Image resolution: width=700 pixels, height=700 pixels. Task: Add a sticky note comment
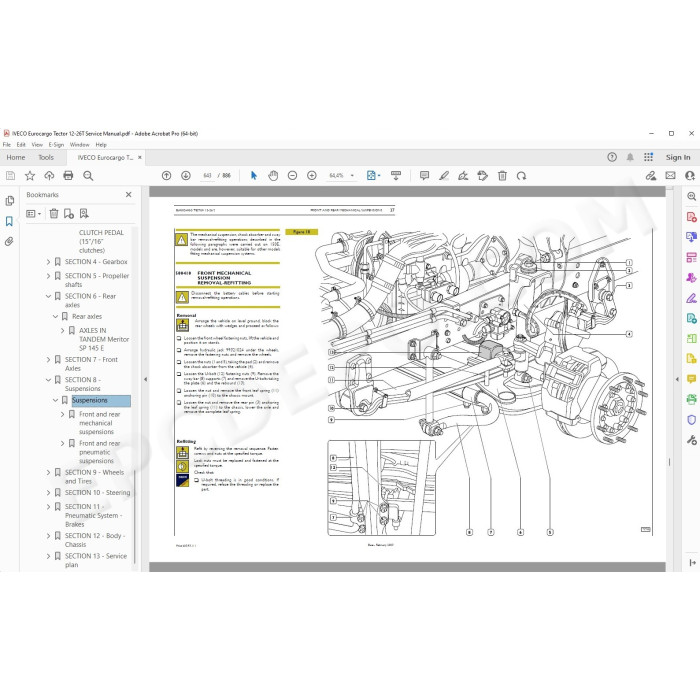(x=425, y=175)
